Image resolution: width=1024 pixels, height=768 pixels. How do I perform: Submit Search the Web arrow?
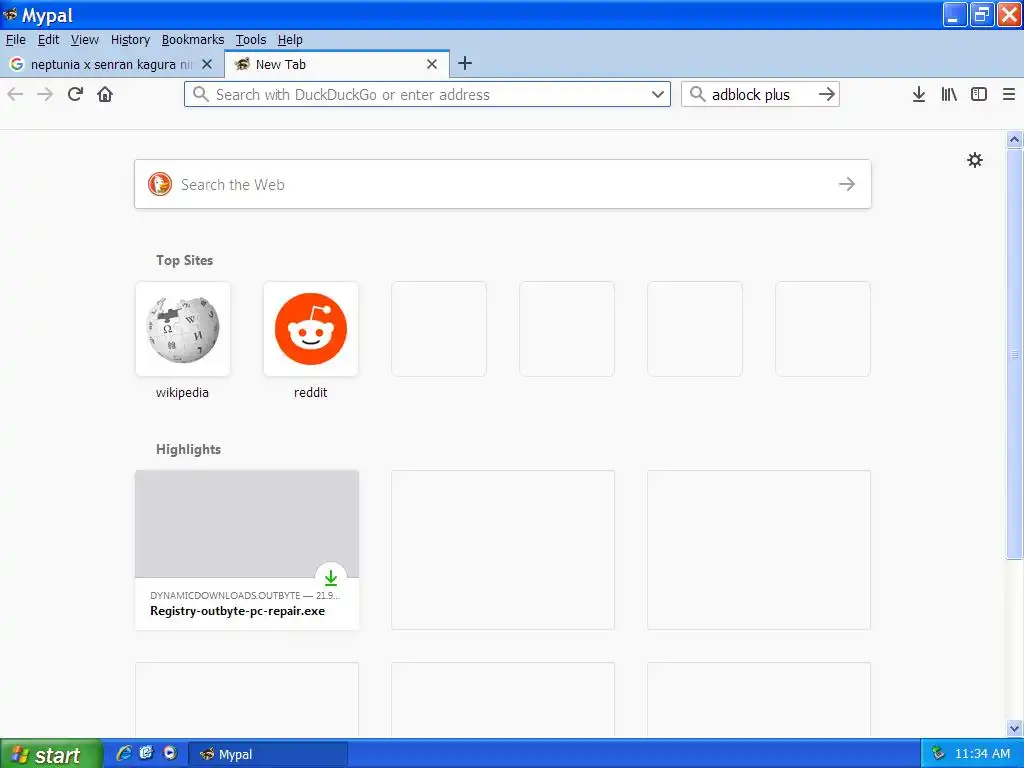pos(847,184)
